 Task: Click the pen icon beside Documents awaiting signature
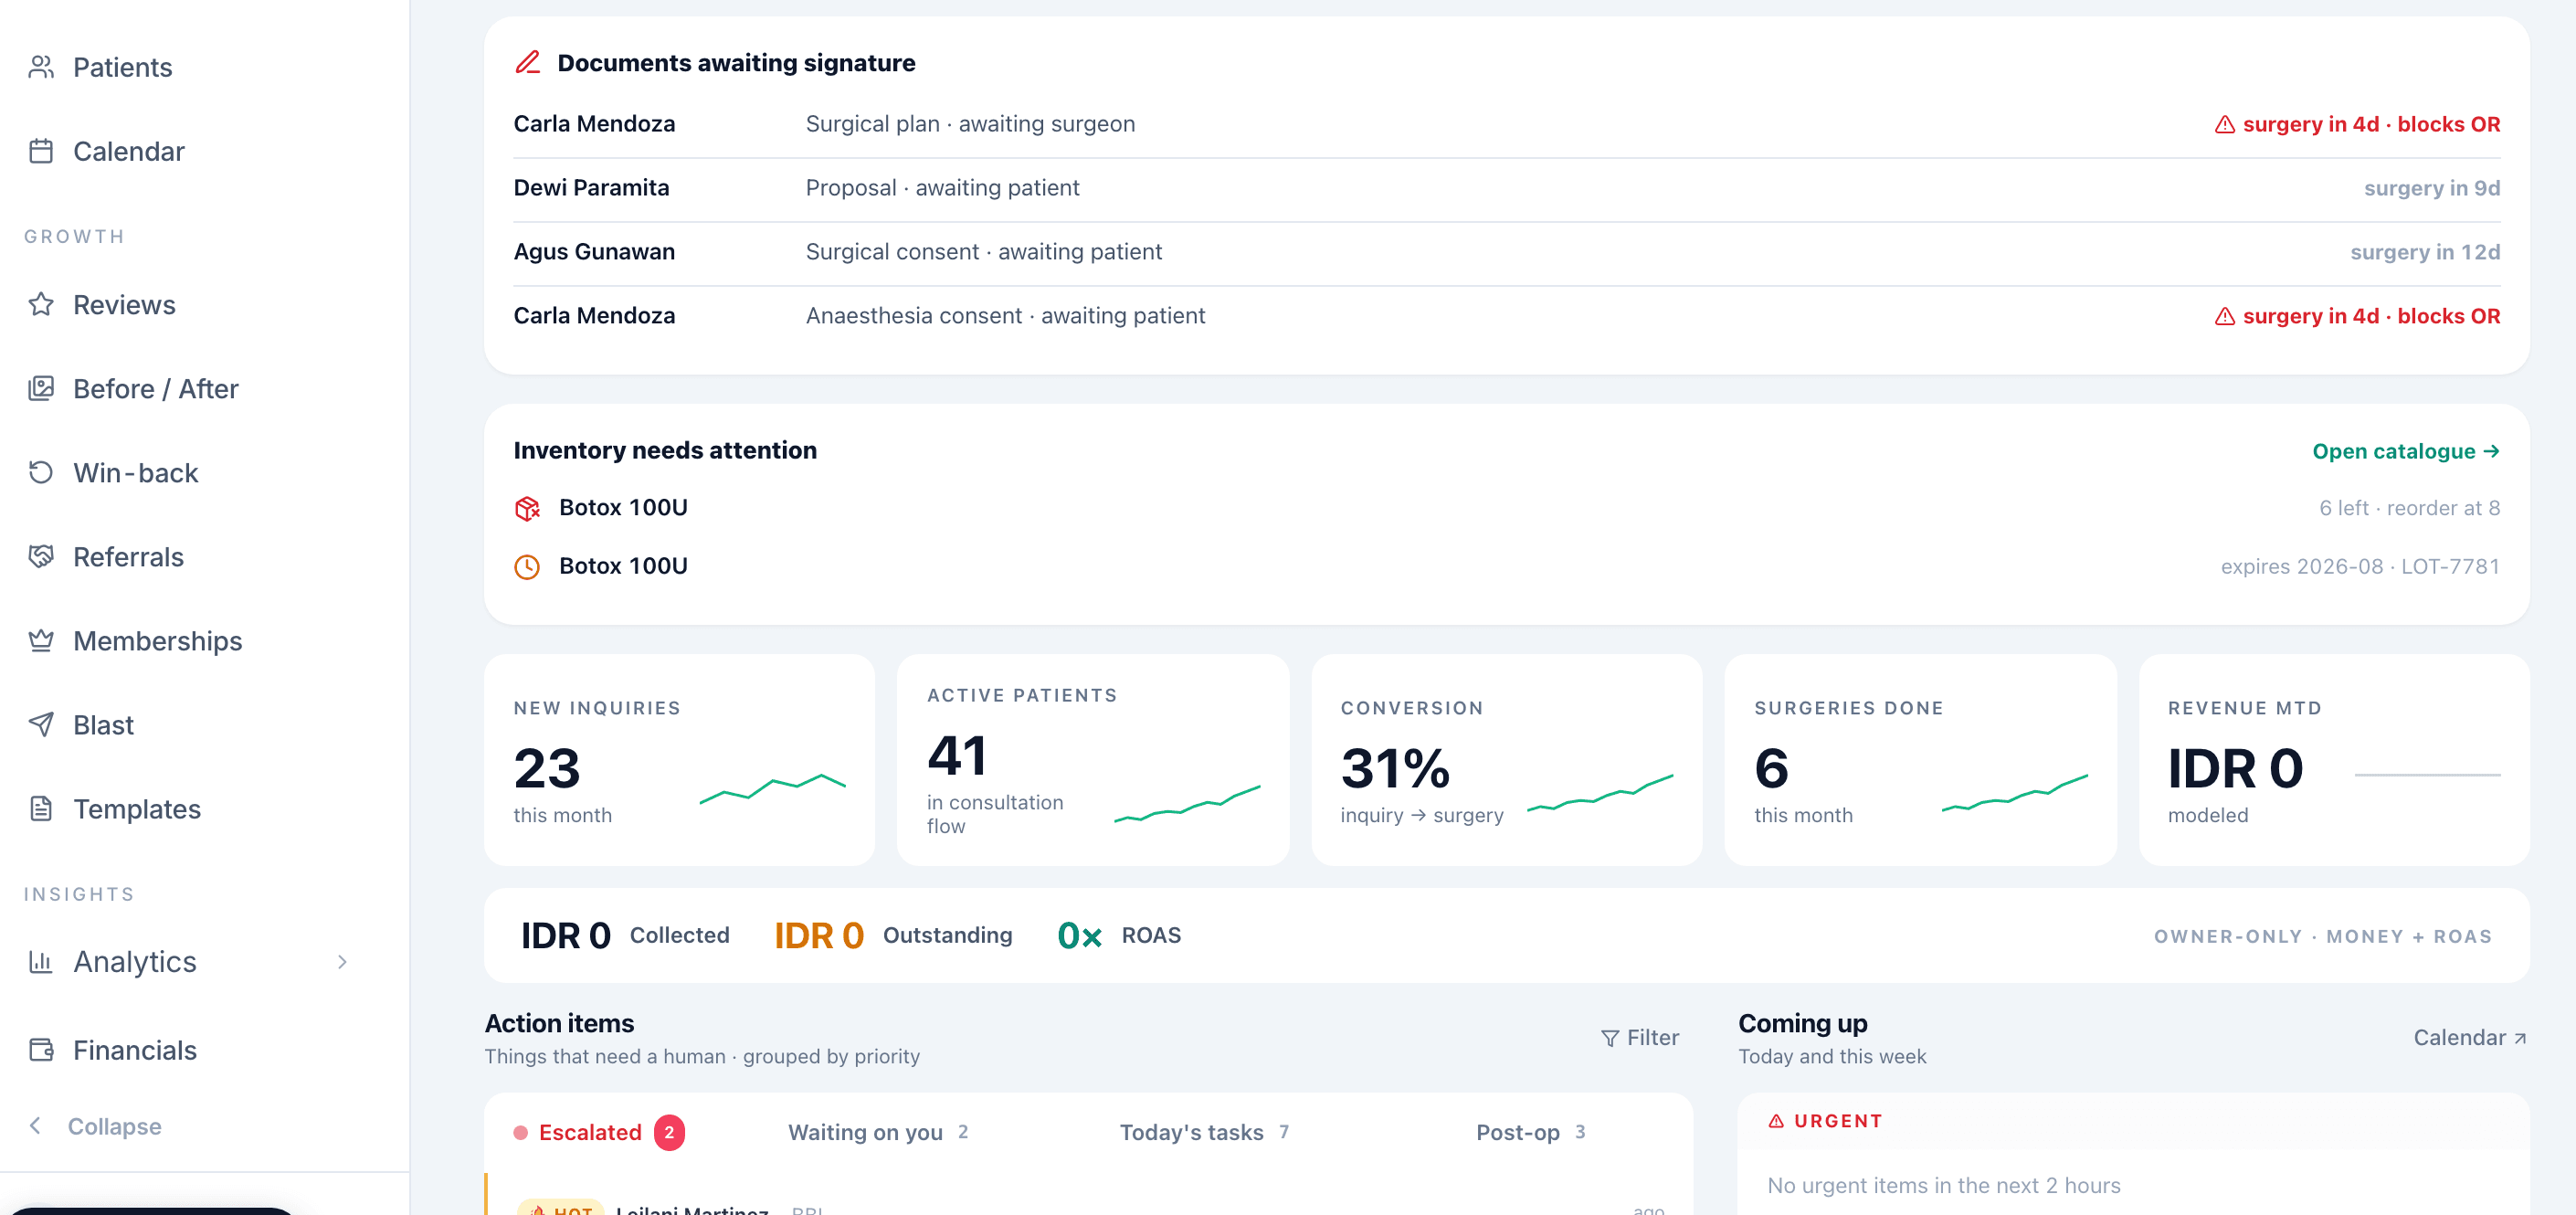[x=528, y=62]
